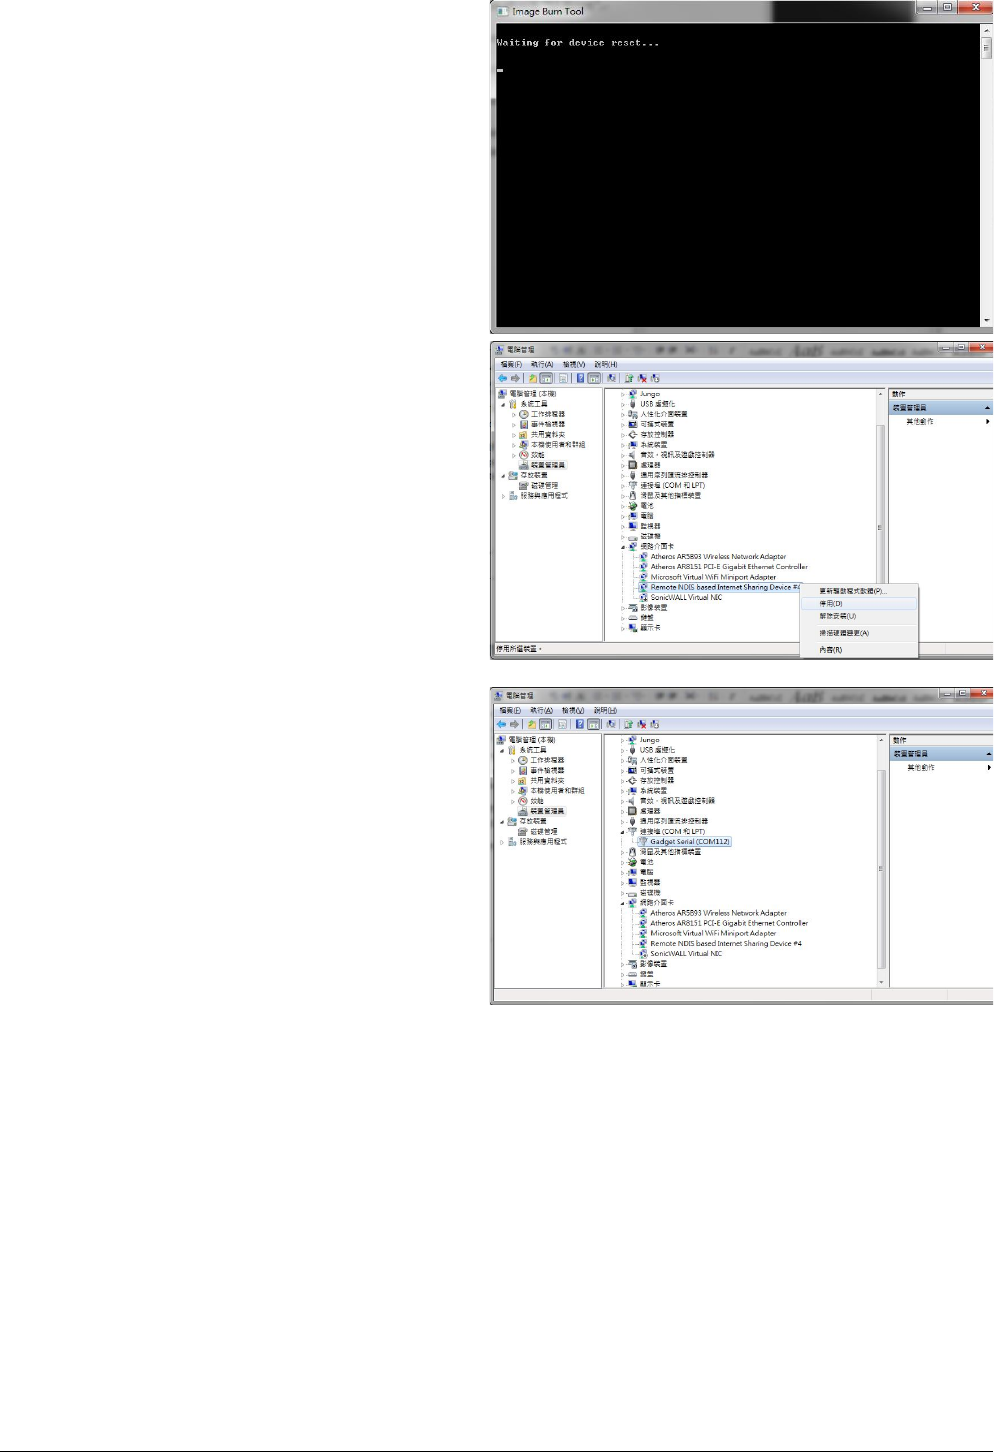Click the Image Burn Tool window icon
This screenshot has height=1452, width=994.
pyautogui.click(x=503, y=11)
